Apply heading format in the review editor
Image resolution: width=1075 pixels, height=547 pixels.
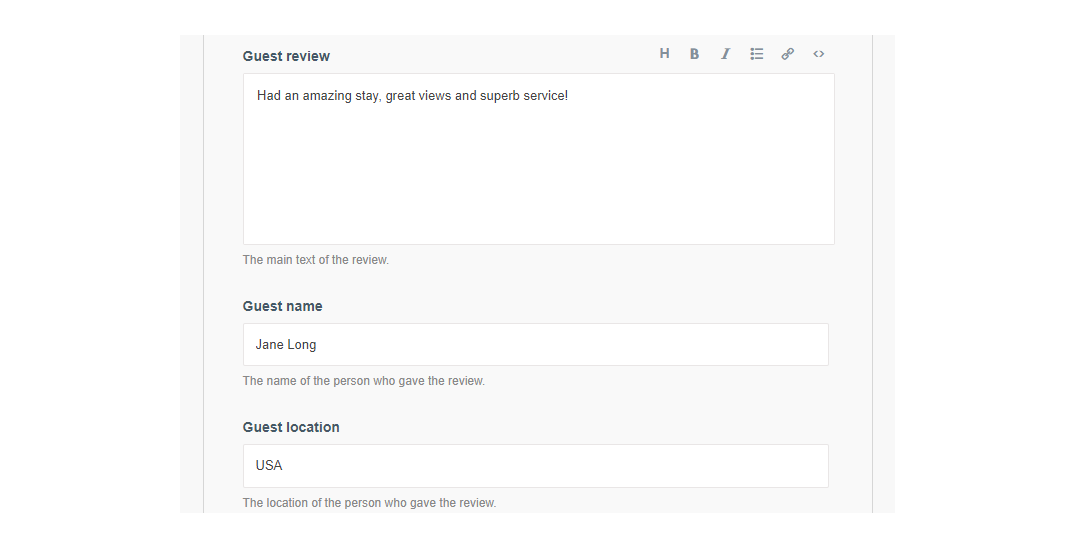click(x=664, y=54)
